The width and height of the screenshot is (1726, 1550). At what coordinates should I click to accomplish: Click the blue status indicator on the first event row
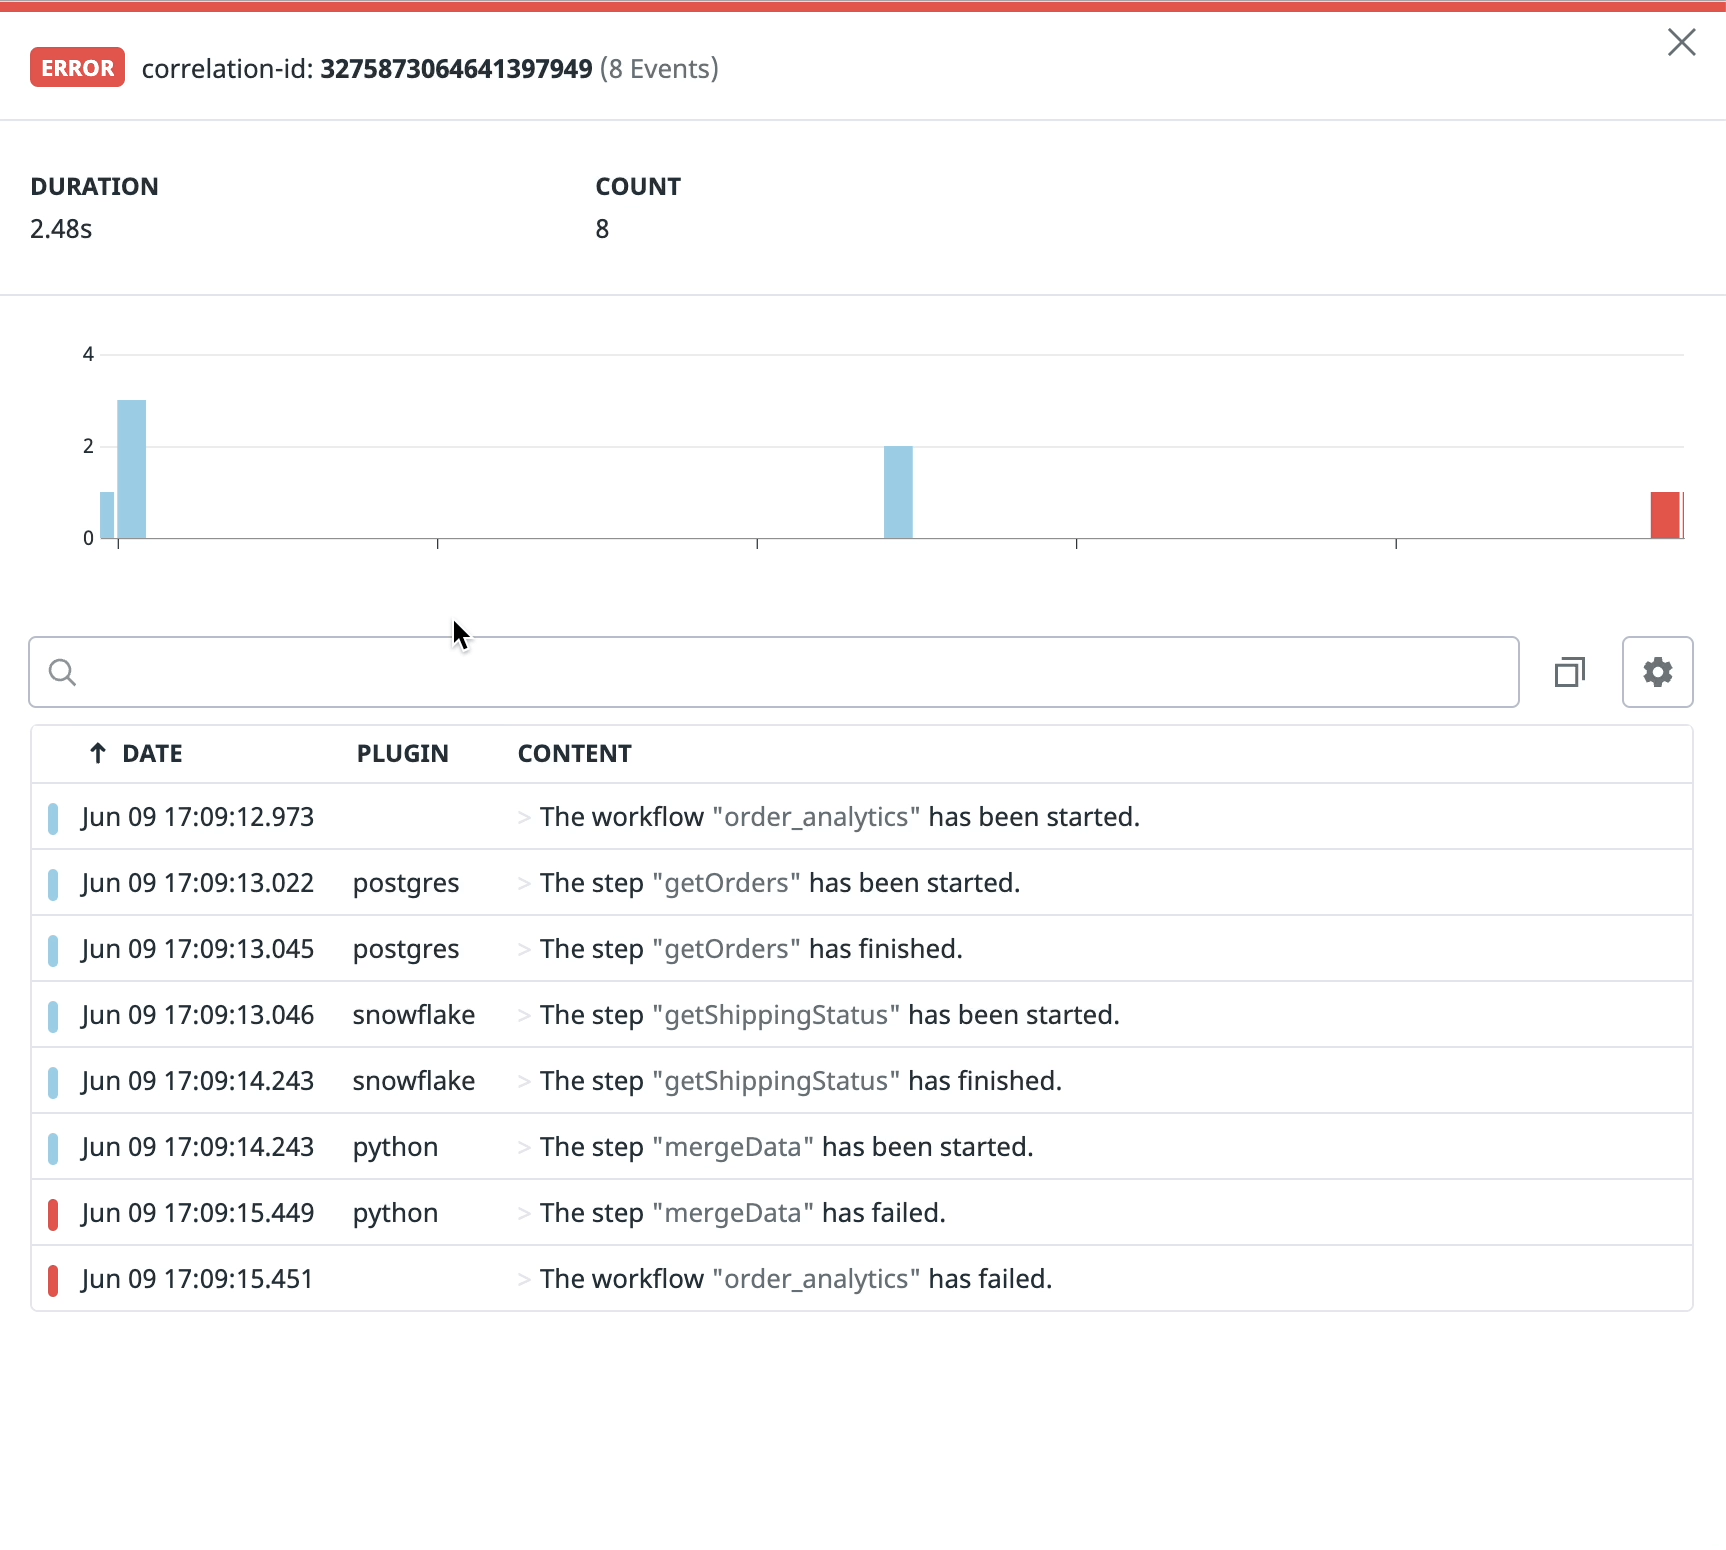[54, 817]
